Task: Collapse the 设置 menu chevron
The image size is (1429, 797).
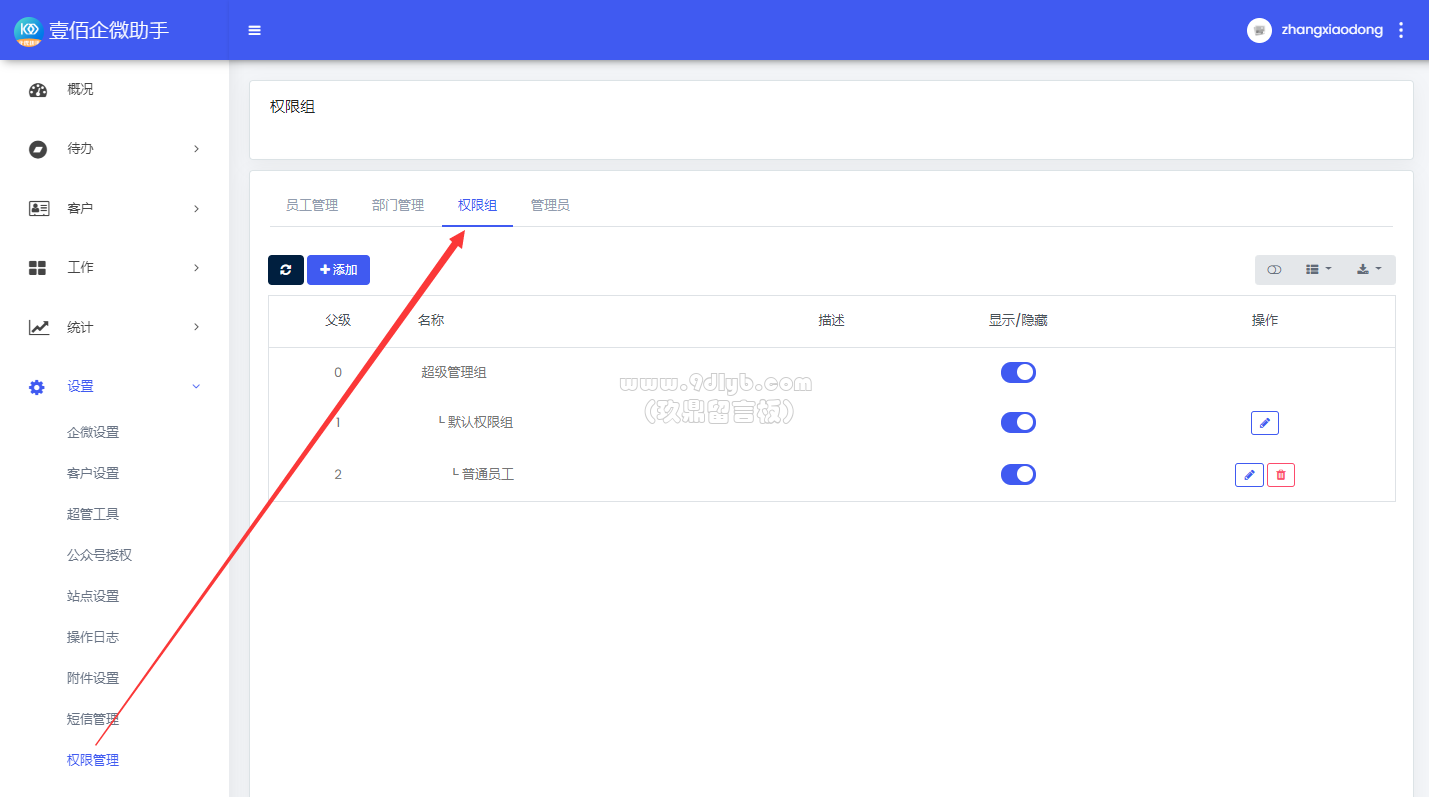Action: 196,386
